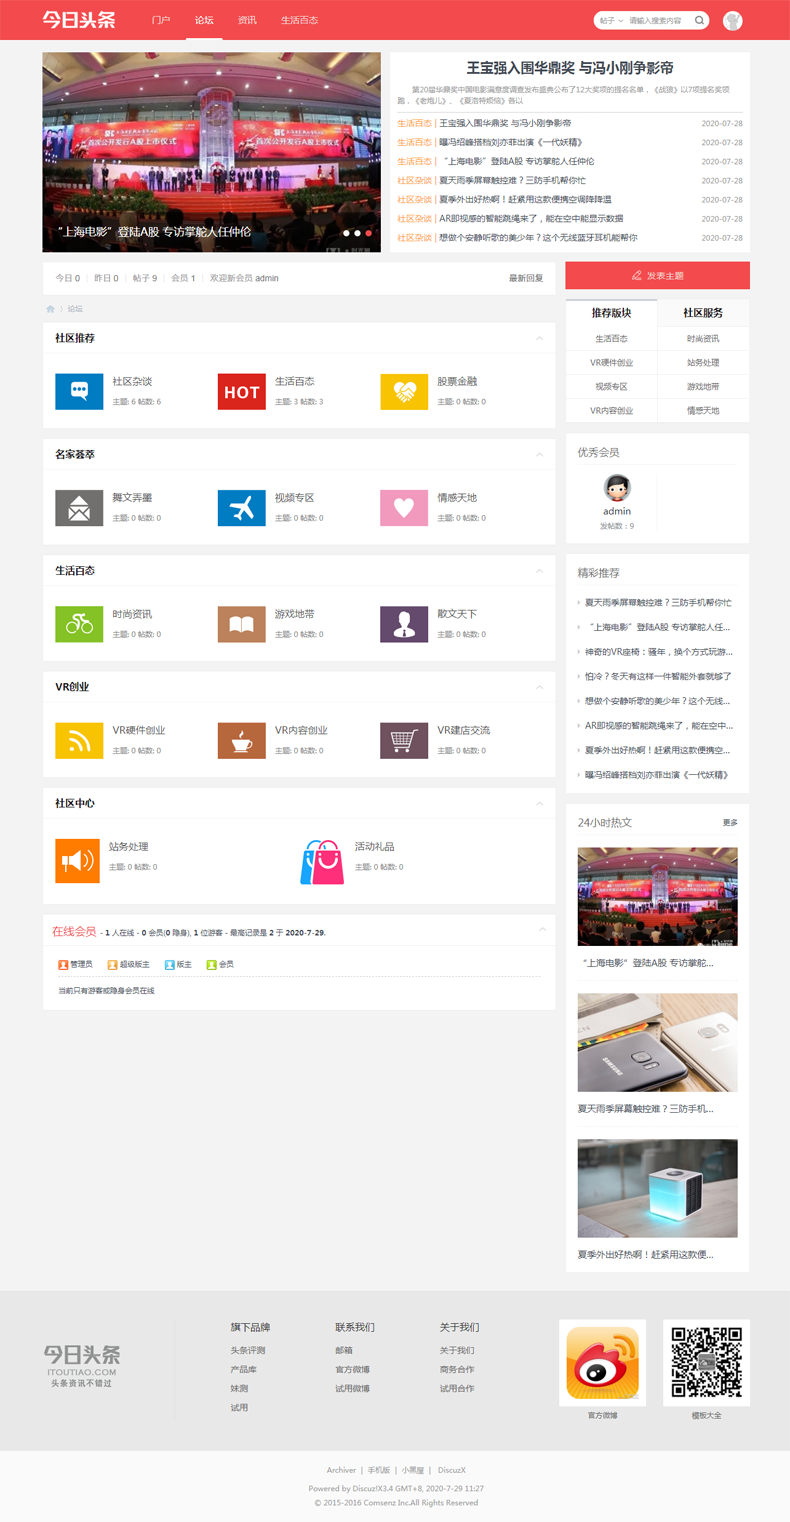Screen dimensions: 790x1522
Task: Open the Weibo 官方微博 icon in footer
Action: pos(602,1363)
